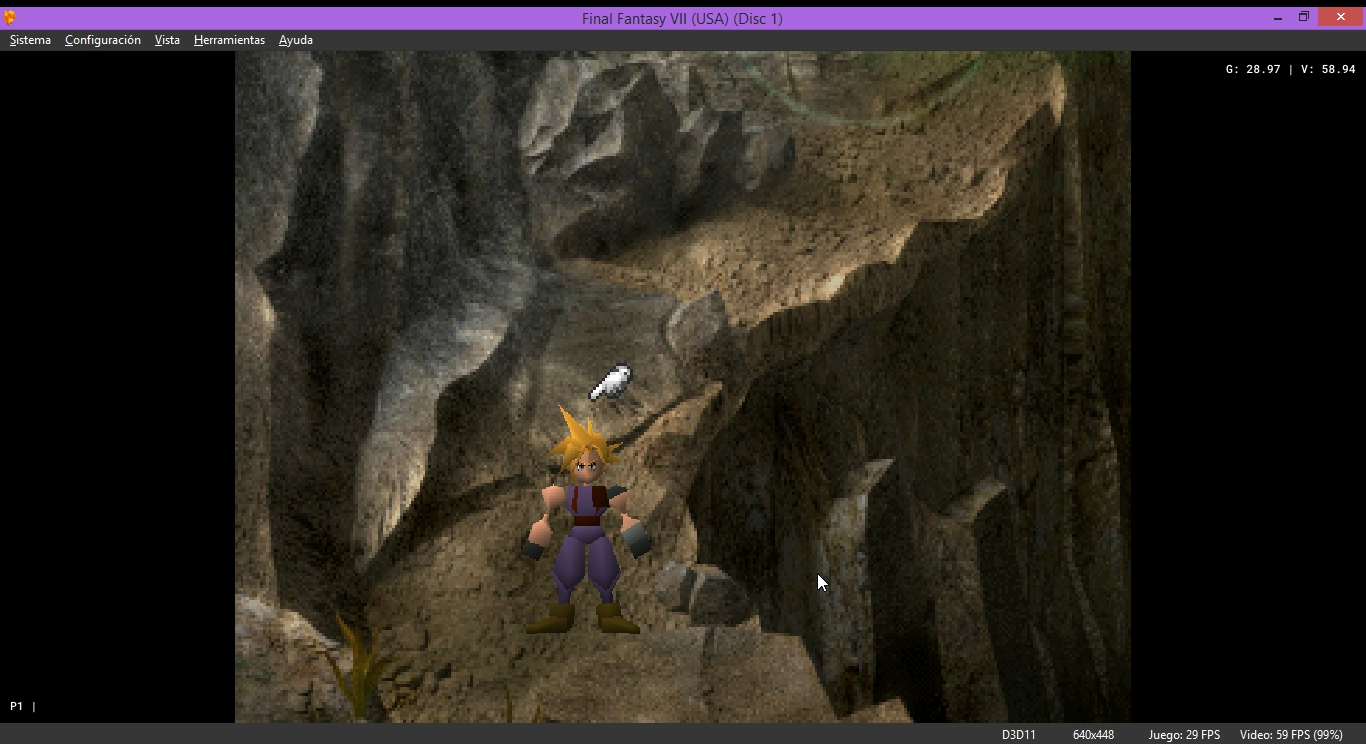1366x744 pixels.
Task: Click the window title Final Fantasy VII (USA)
Action: [x=682, y=18]
